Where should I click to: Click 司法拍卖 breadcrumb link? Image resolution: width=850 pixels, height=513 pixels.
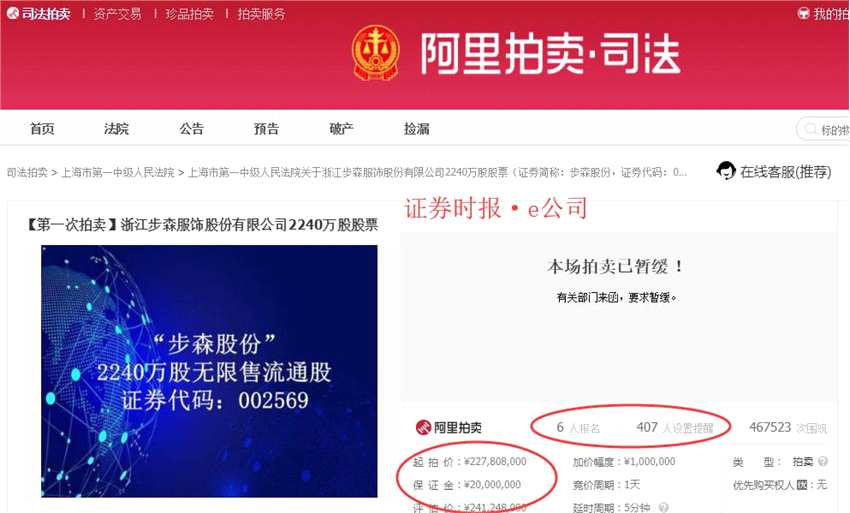pyautogui.click(x=27, y=172)
